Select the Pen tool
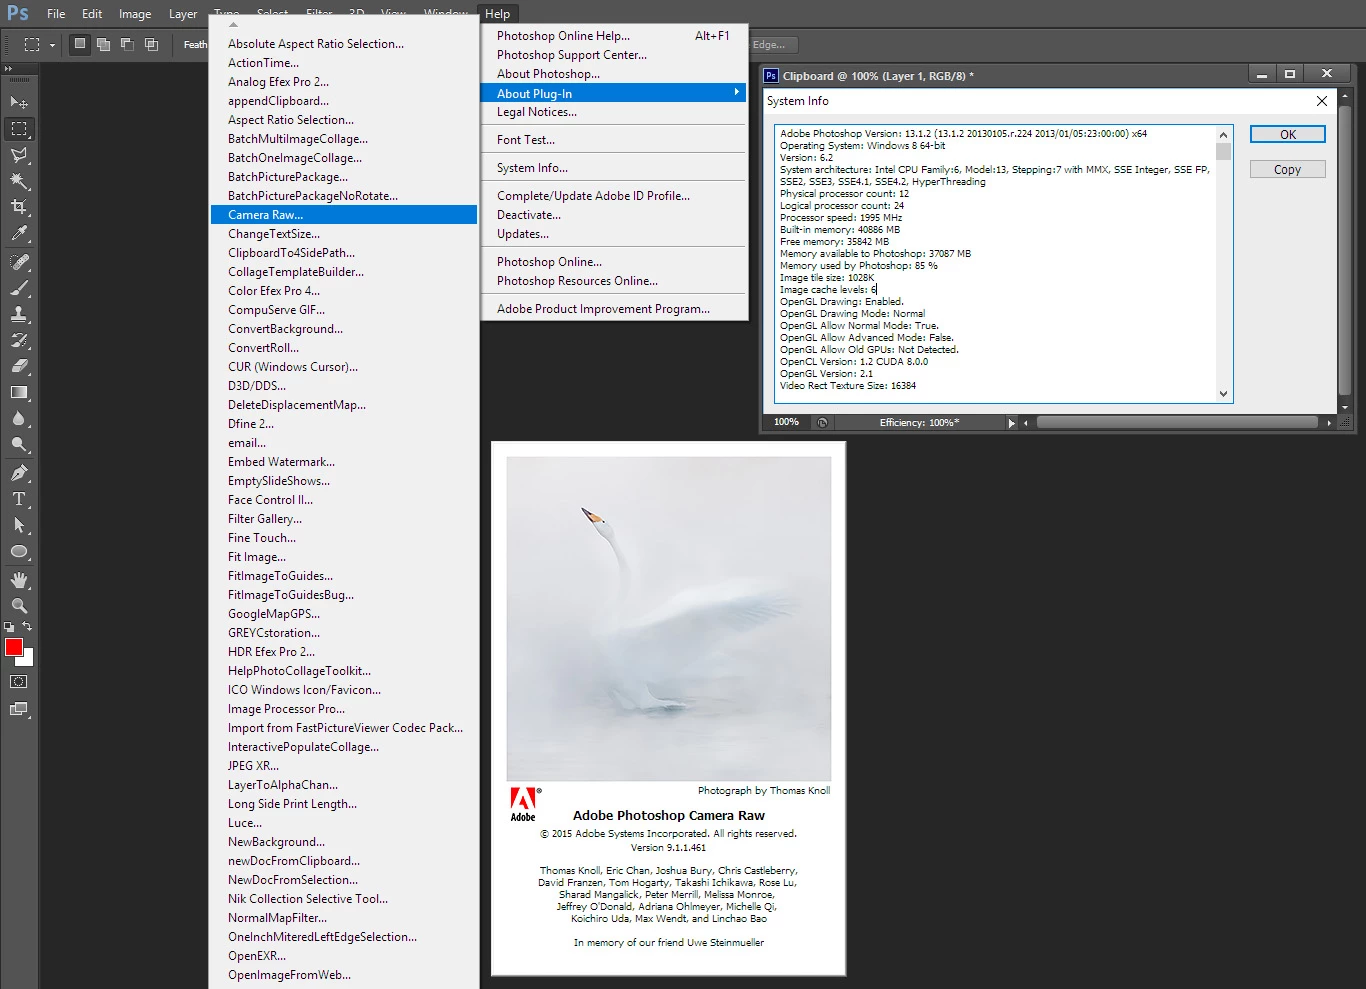The image size is (1366, 989). (x=19, y=473)
